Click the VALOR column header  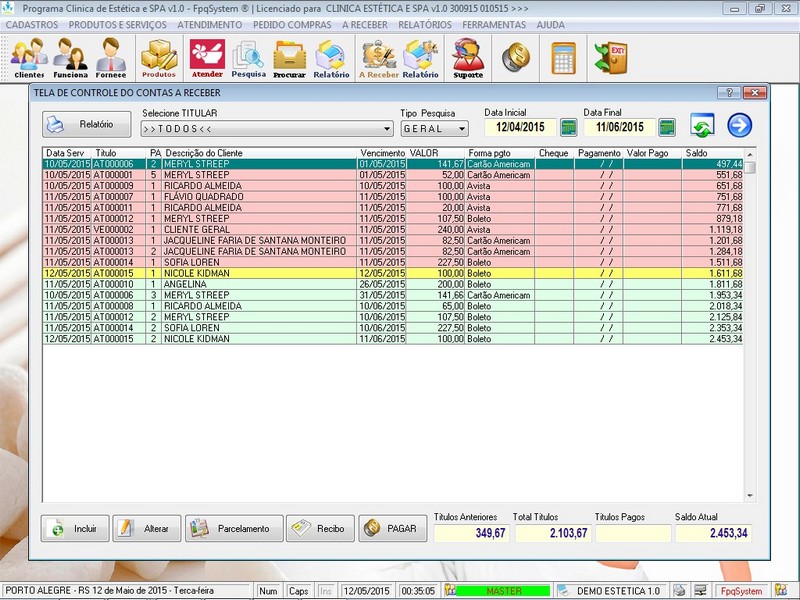click(436, 153)
